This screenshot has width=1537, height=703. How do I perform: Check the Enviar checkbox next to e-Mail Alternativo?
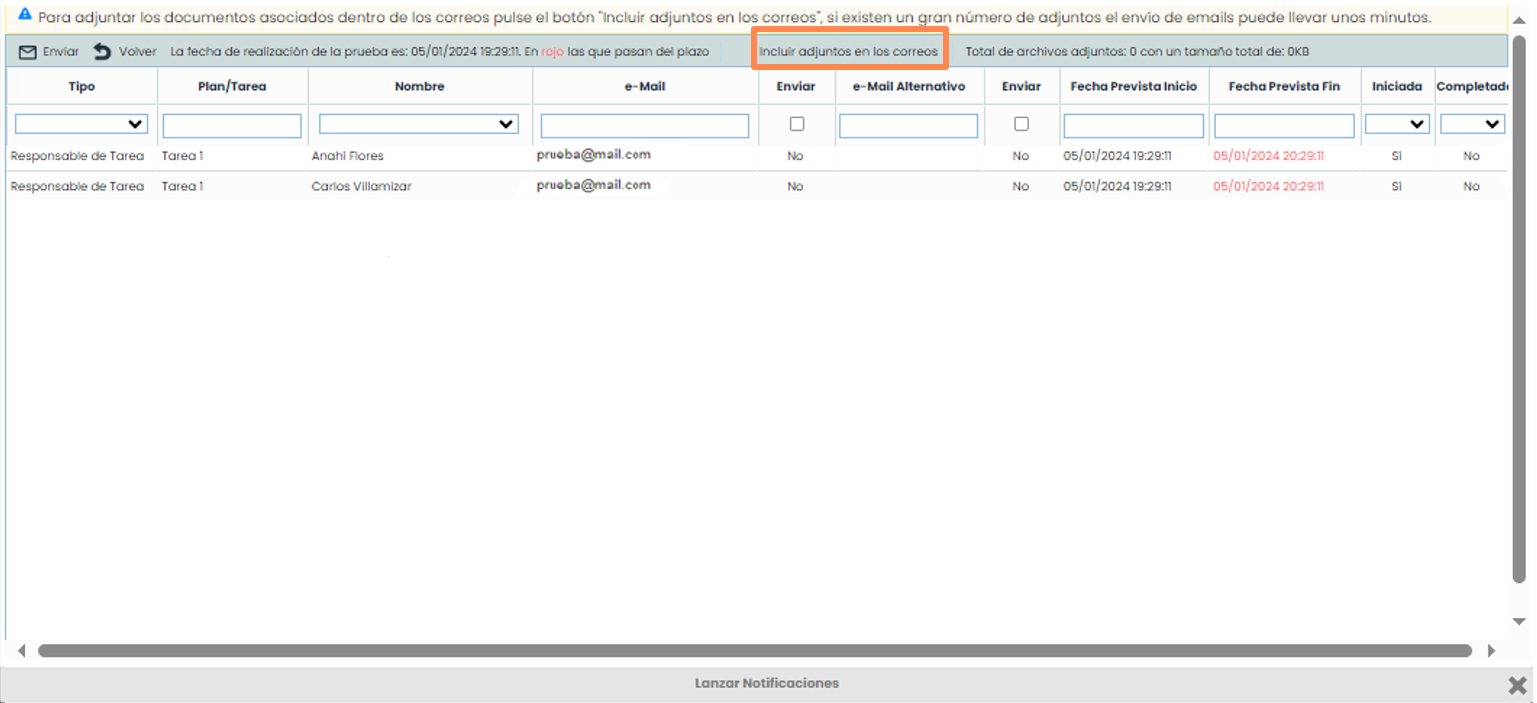[x=1021, y=124]
